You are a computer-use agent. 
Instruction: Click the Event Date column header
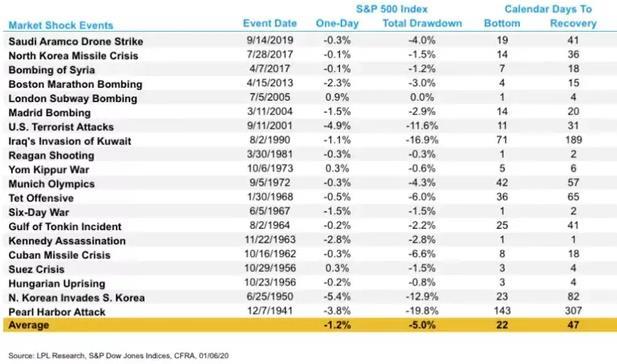[x=270, y=23]
